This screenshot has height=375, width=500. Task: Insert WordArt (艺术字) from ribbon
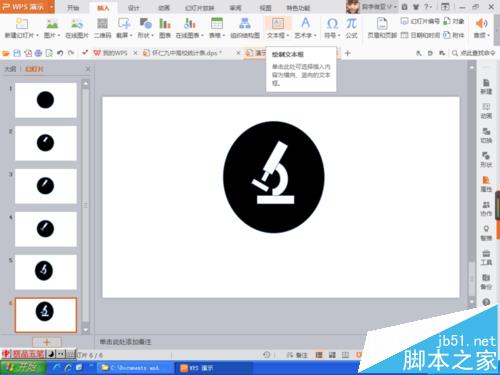pos(305,28)
